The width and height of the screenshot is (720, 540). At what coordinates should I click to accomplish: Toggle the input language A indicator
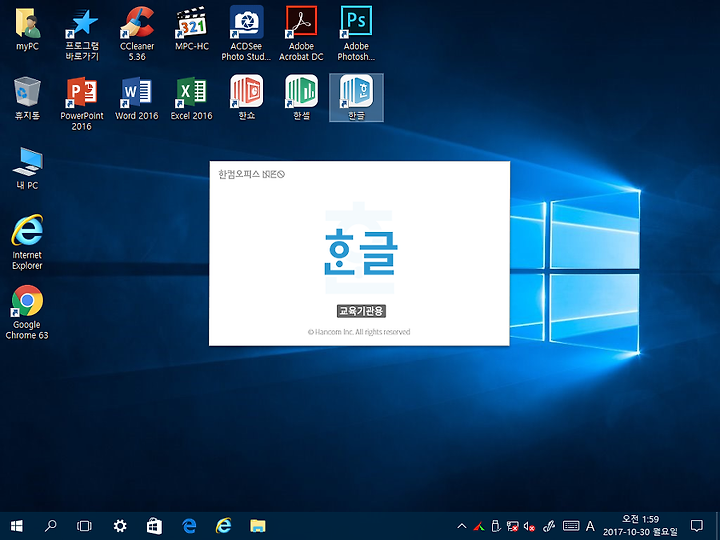coord(590,526)
